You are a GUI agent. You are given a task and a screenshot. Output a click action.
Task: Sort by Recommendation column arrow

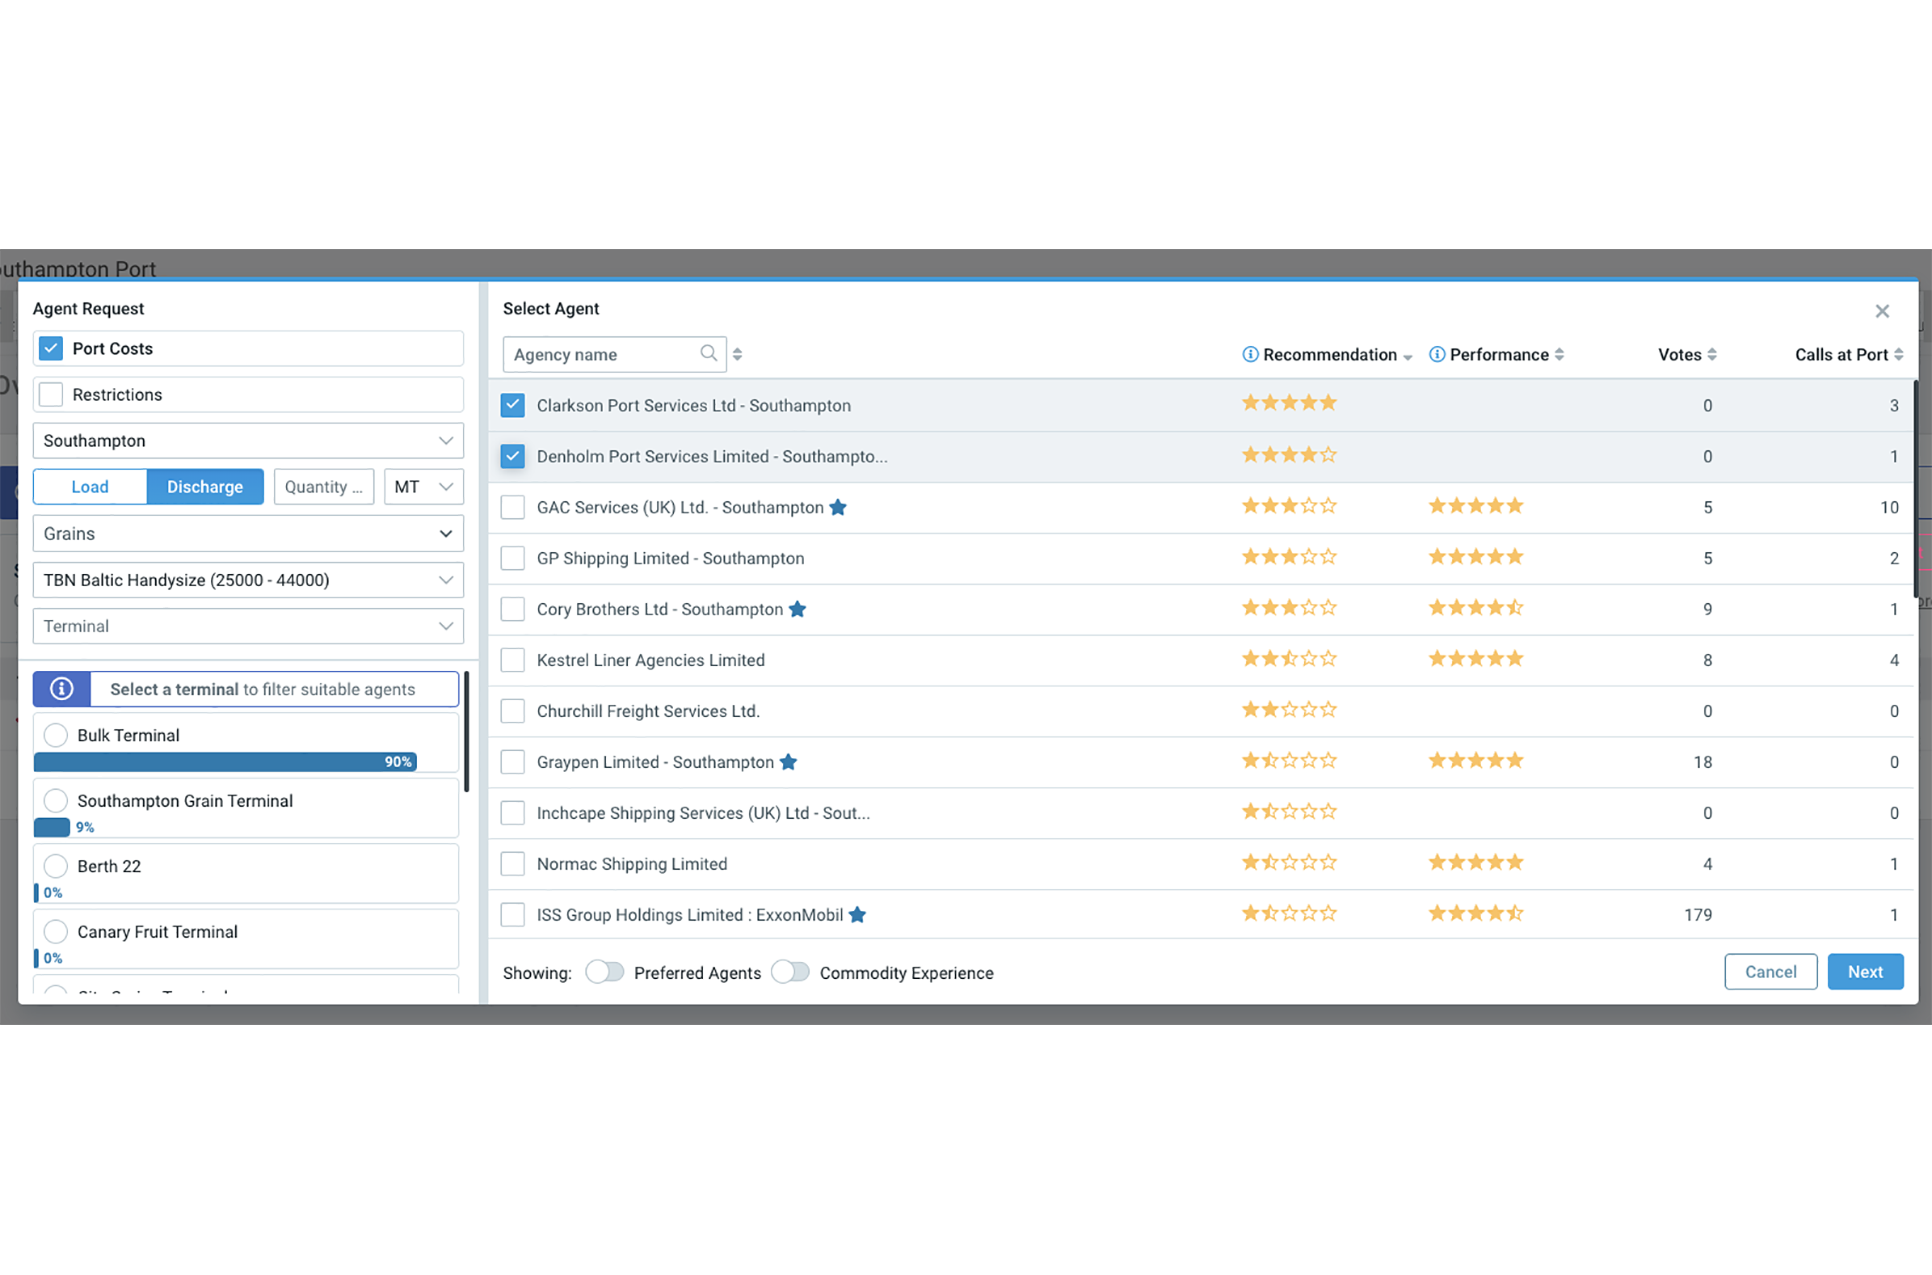[x=1407, y=357]
